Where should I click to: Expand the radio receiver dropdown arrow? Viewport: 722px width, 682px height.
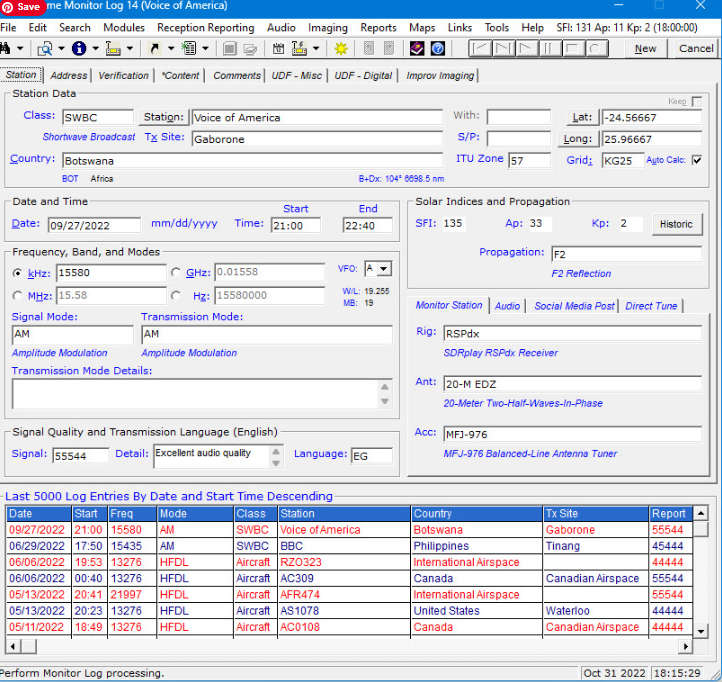pyautogui.click(x=129, y=48)
